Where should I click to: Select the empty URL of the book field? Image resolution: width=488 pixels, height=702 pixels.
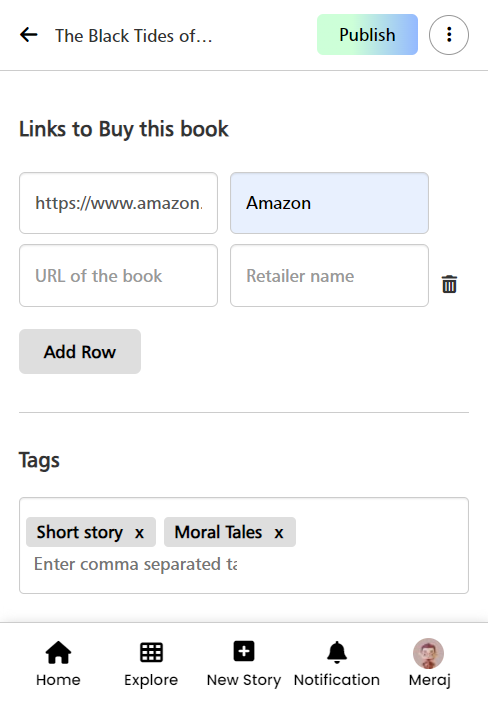click(x=119, y=275)
